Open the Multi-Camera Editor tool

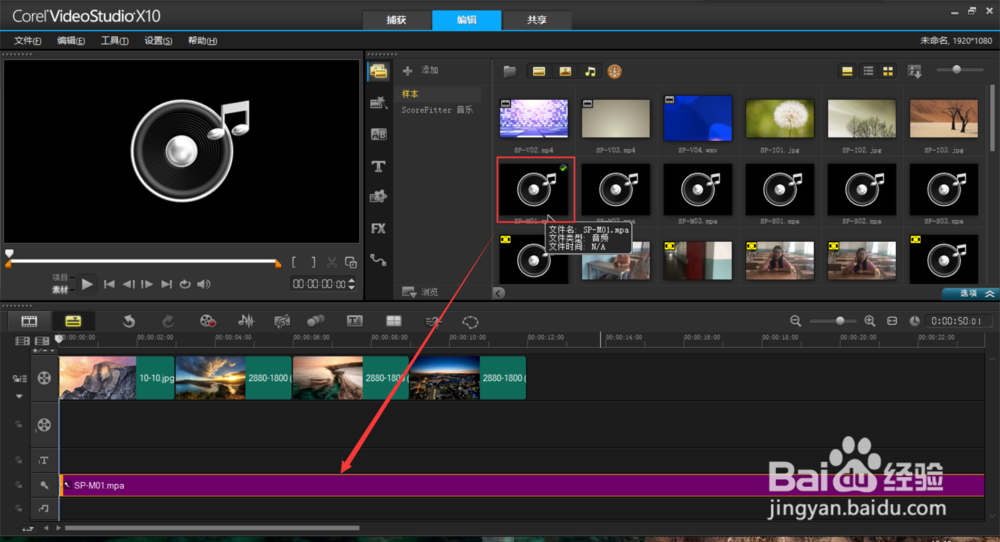pyautogui.click(x=393, y=321)
